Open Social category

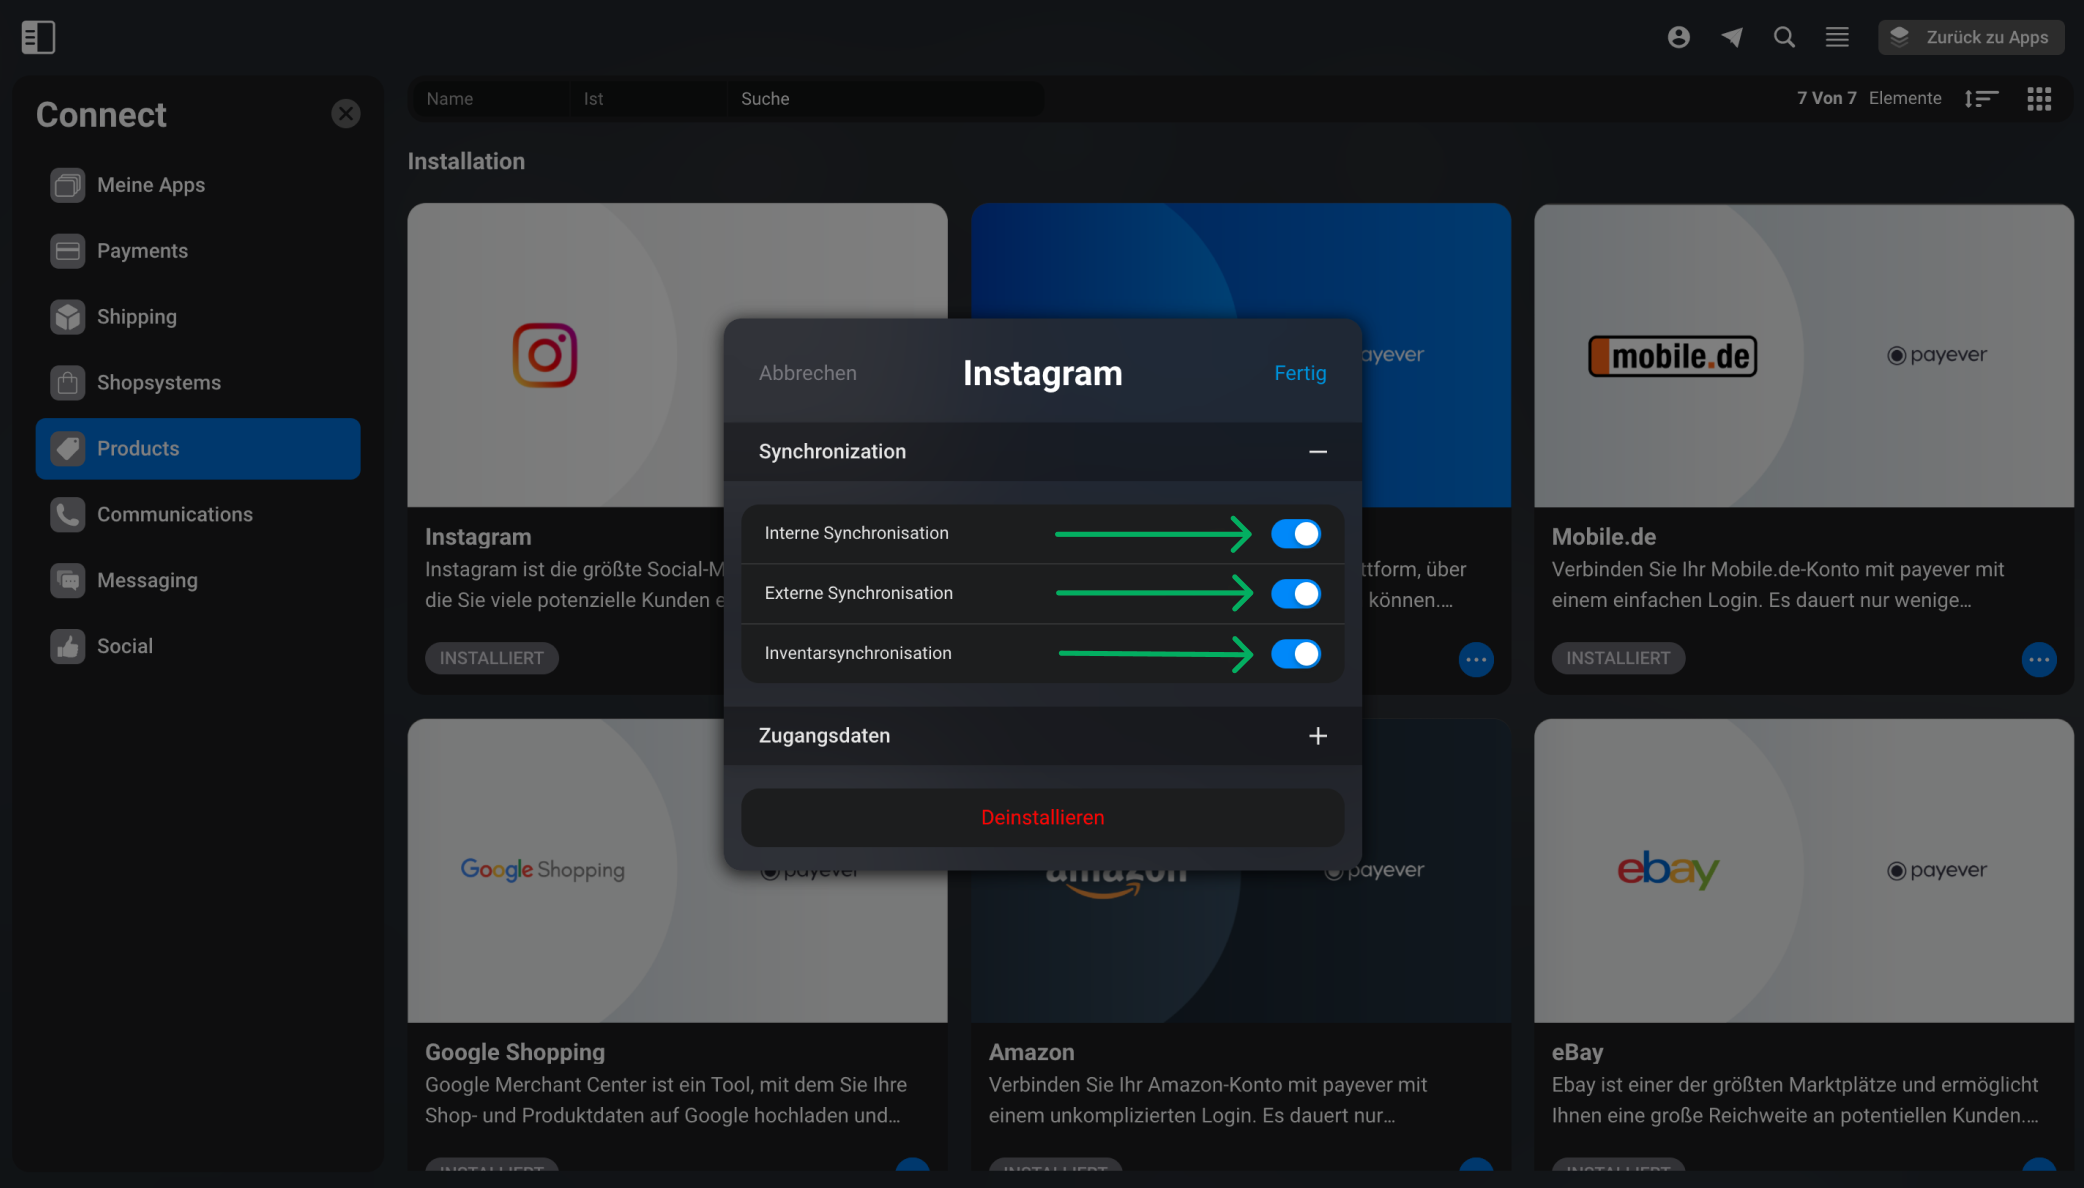click(198, 647)
